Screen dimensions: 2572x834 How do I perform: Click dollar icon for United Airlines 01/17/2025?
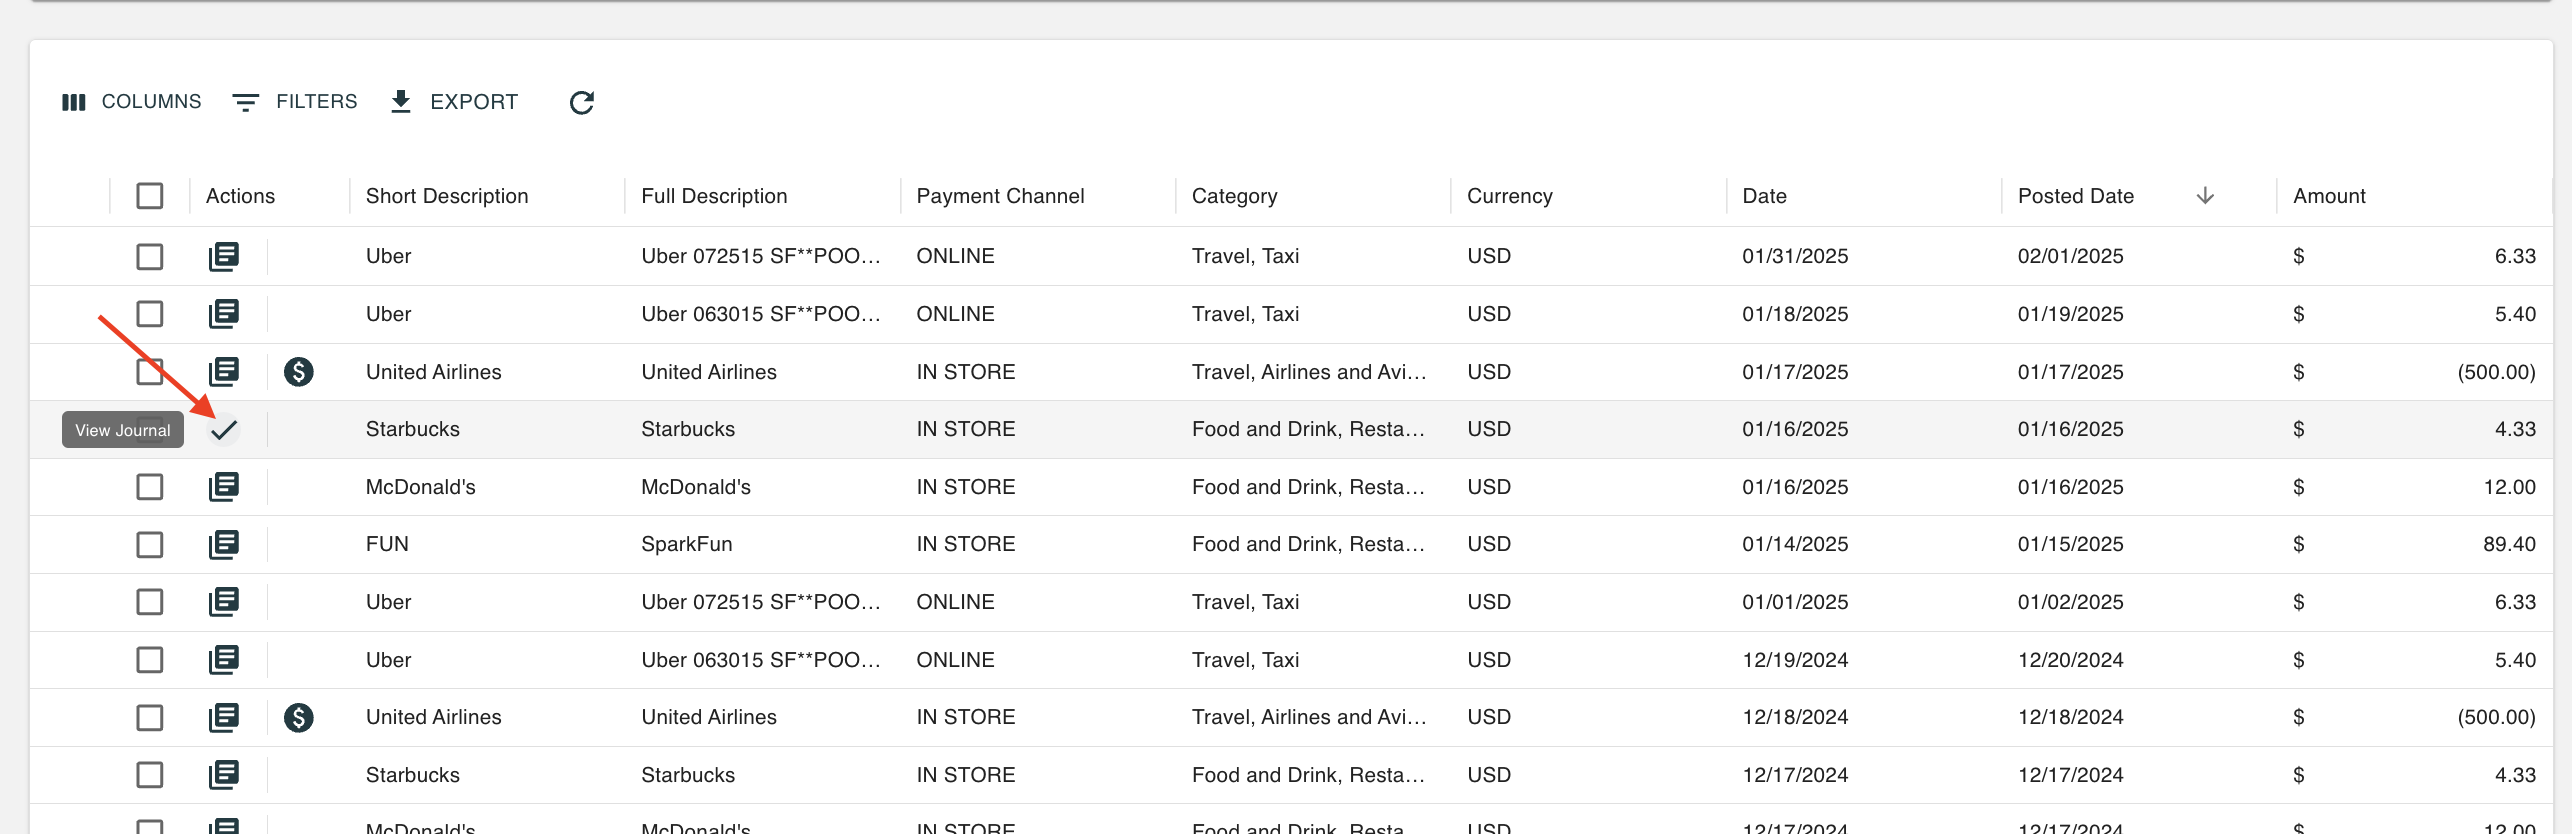299,372
